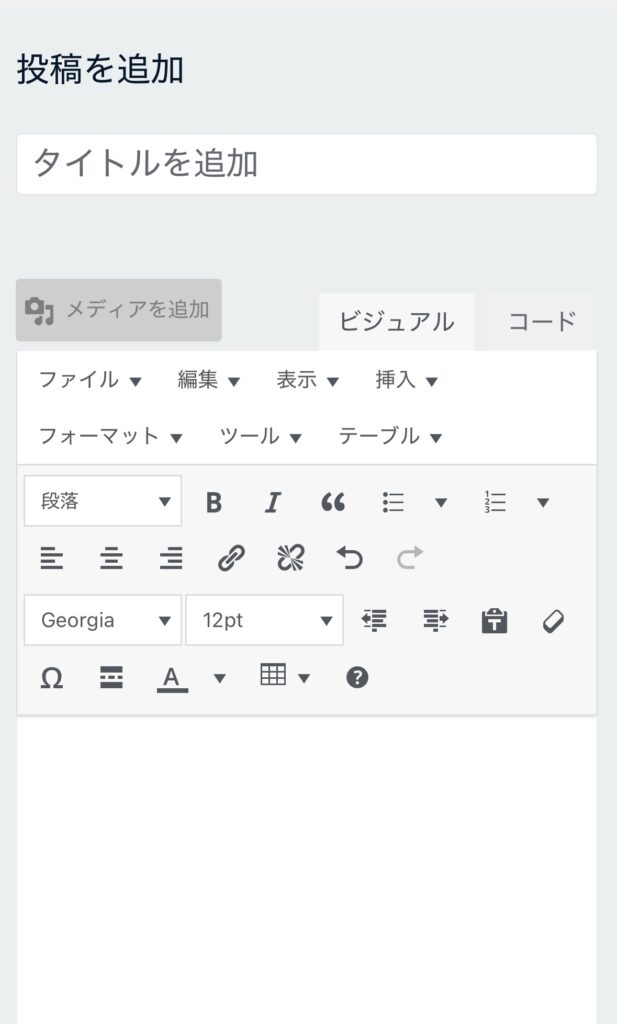This screenshot has height=1024, width=617.
Task: Open the Georgia font family dropdown
Action: click(x=102, y=621)
